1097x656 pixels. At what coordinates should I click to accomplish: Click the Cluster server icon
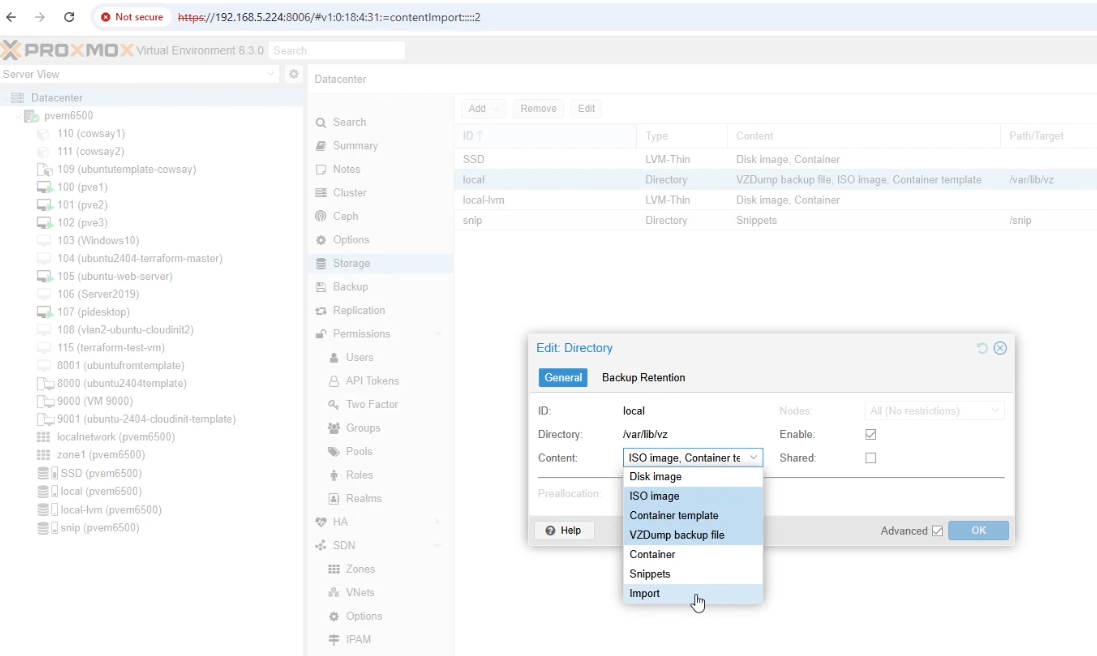pyautogui.click(x=321, y=192)
